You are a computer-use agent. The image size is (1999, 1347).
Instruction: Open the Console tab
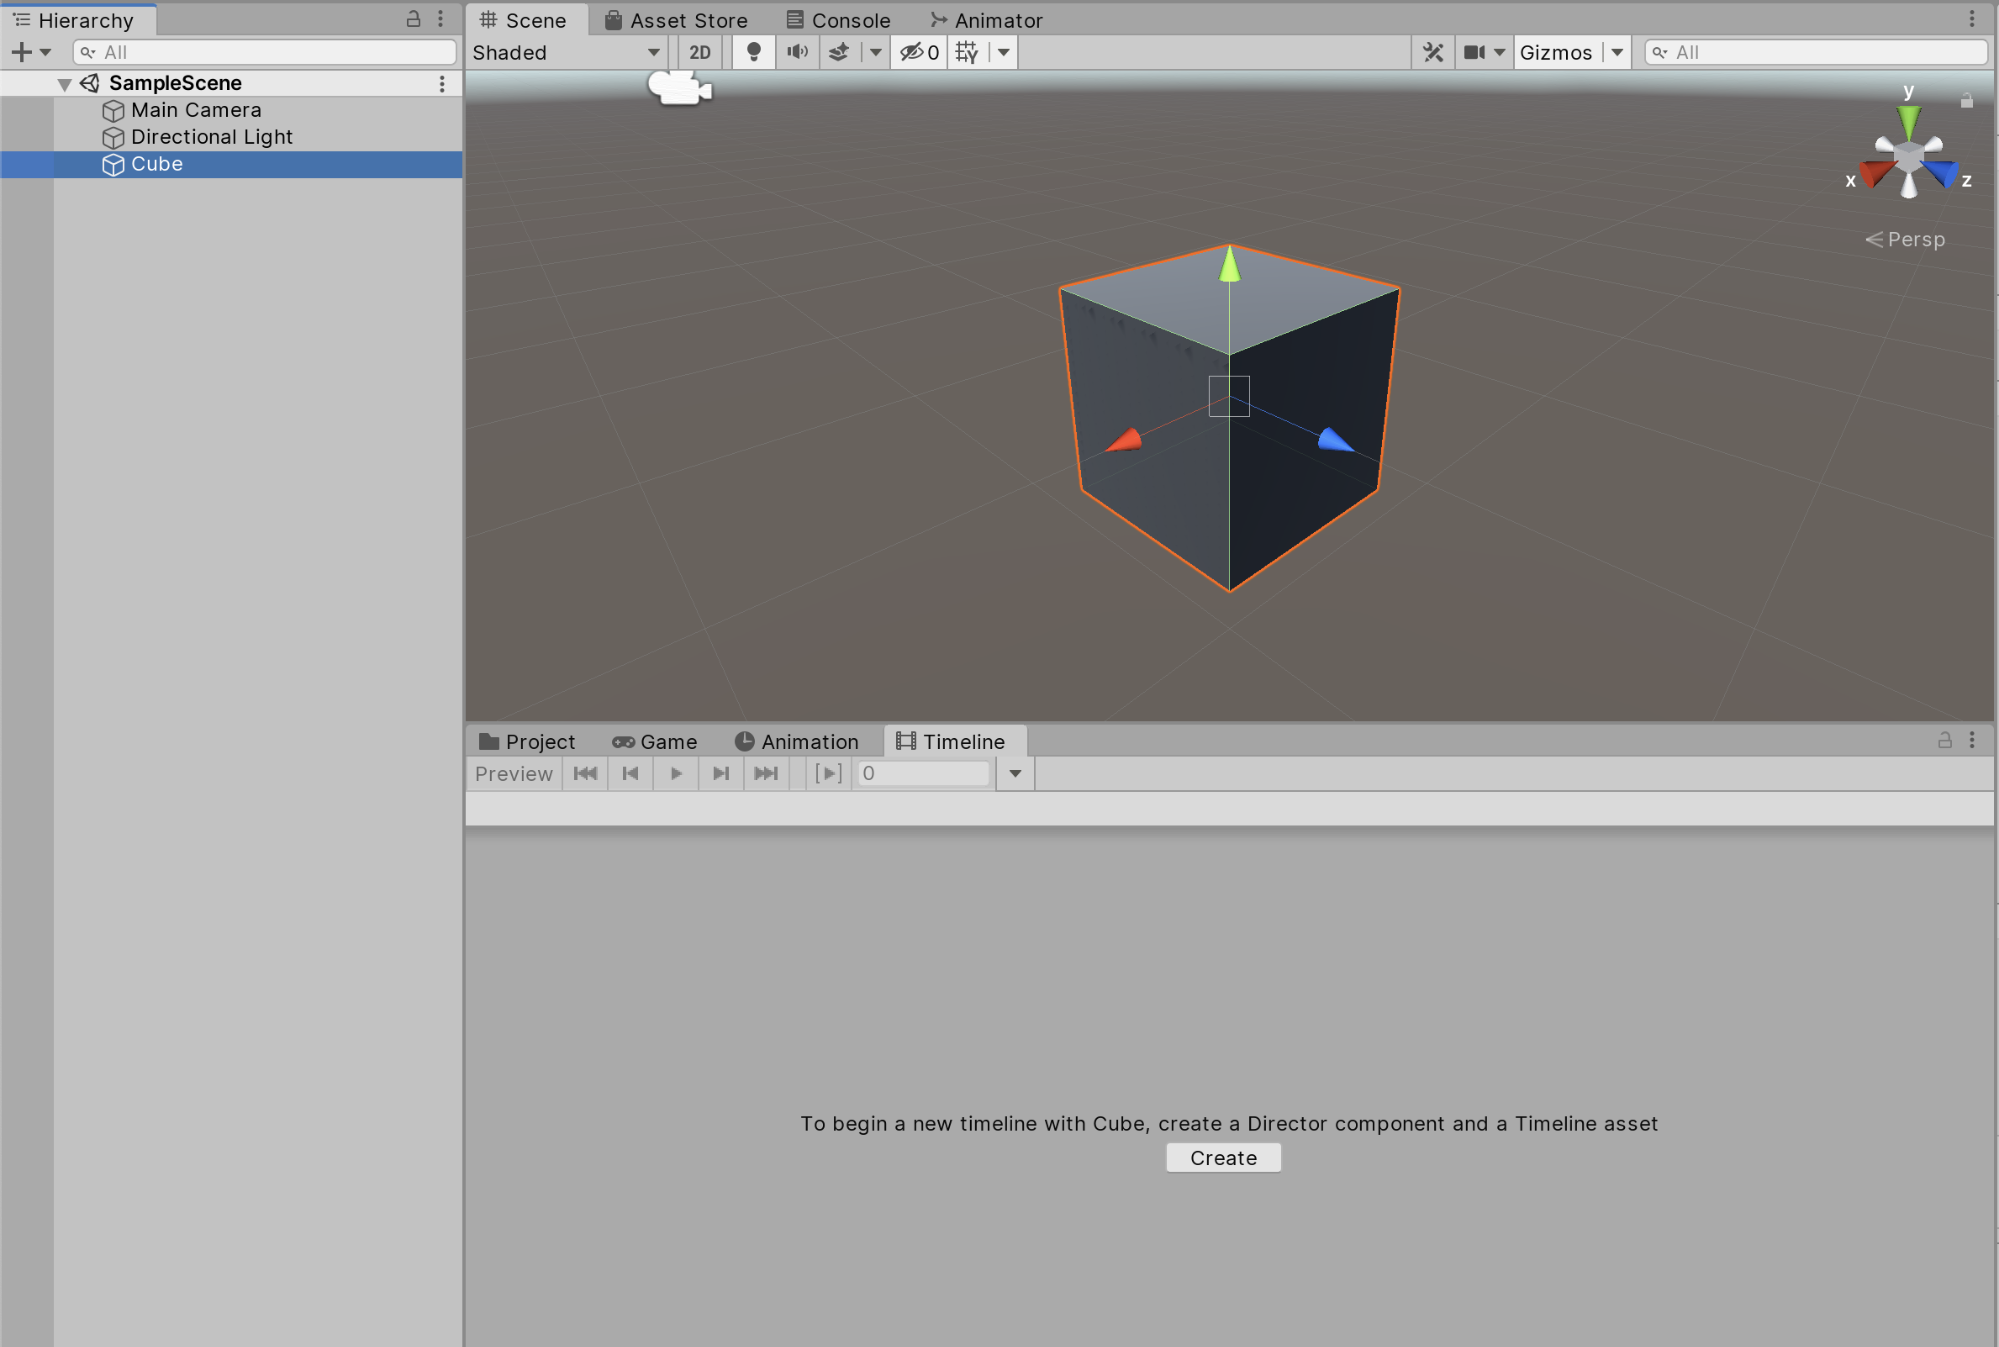coord(838,20)
